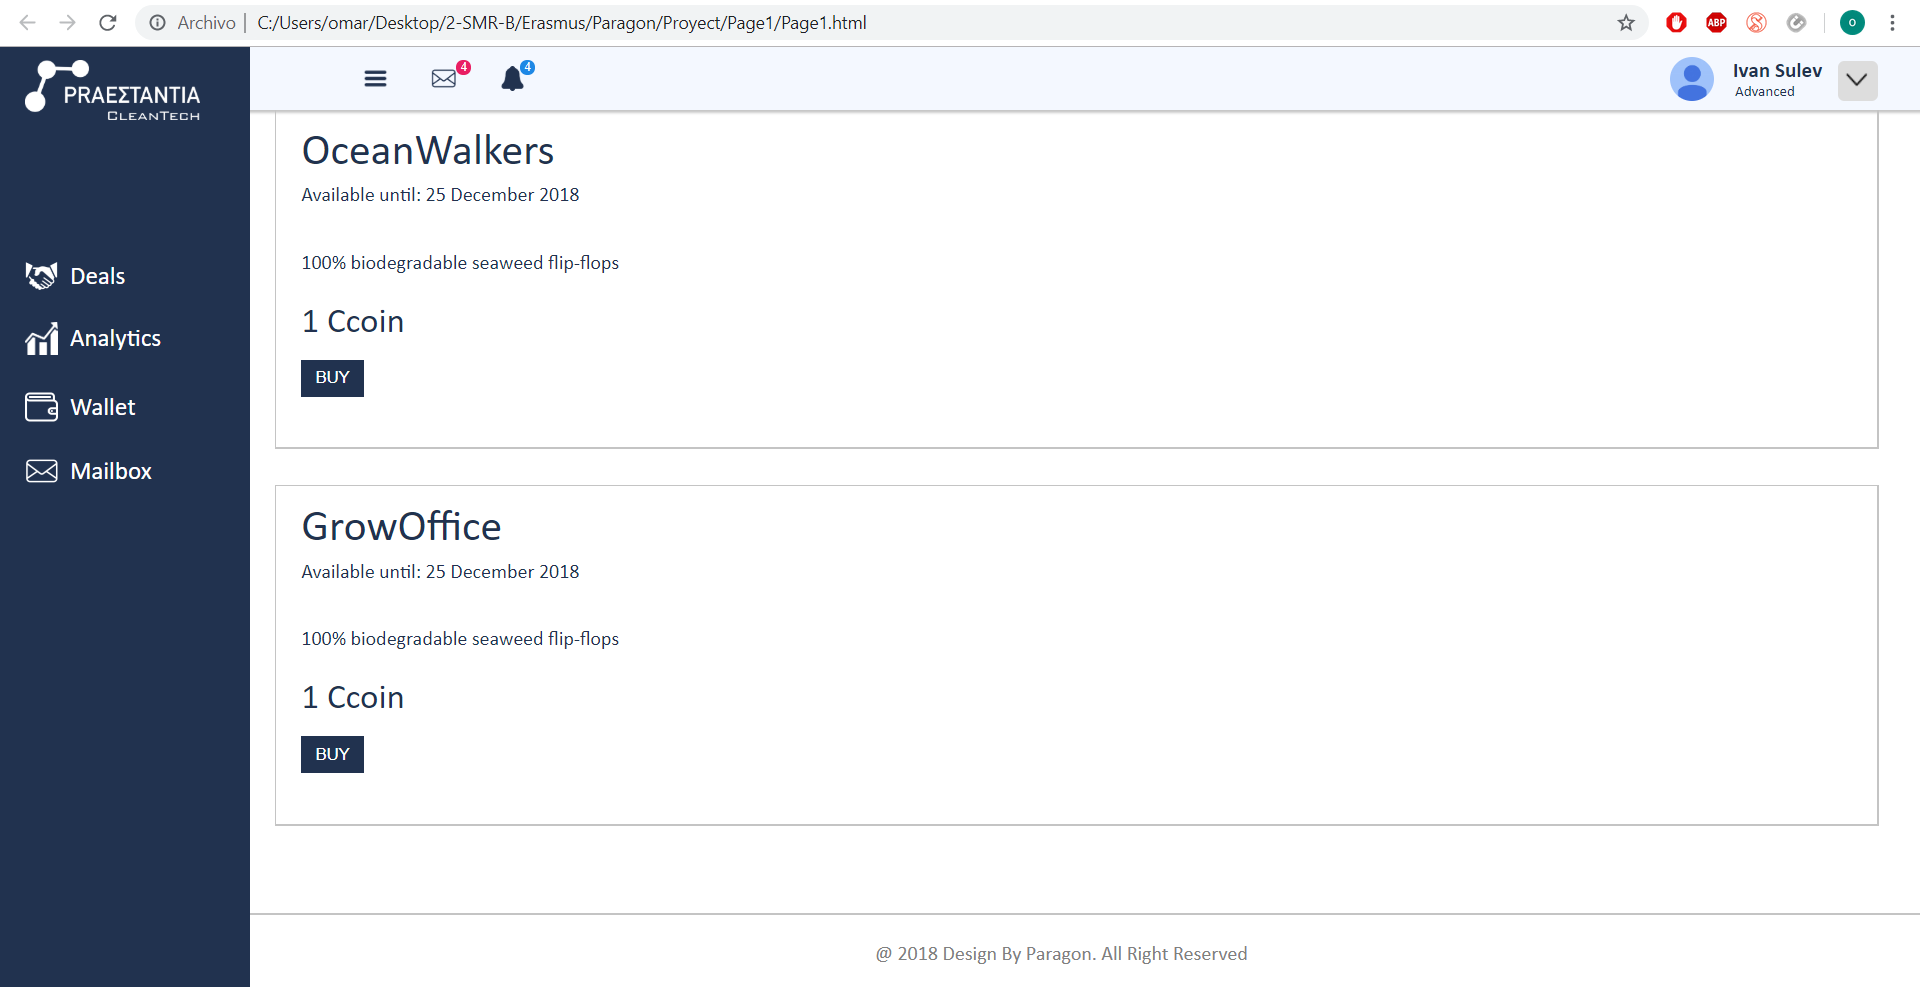
Task: Open Chrome's three-dot menu
Action: tap(1892, 23)
